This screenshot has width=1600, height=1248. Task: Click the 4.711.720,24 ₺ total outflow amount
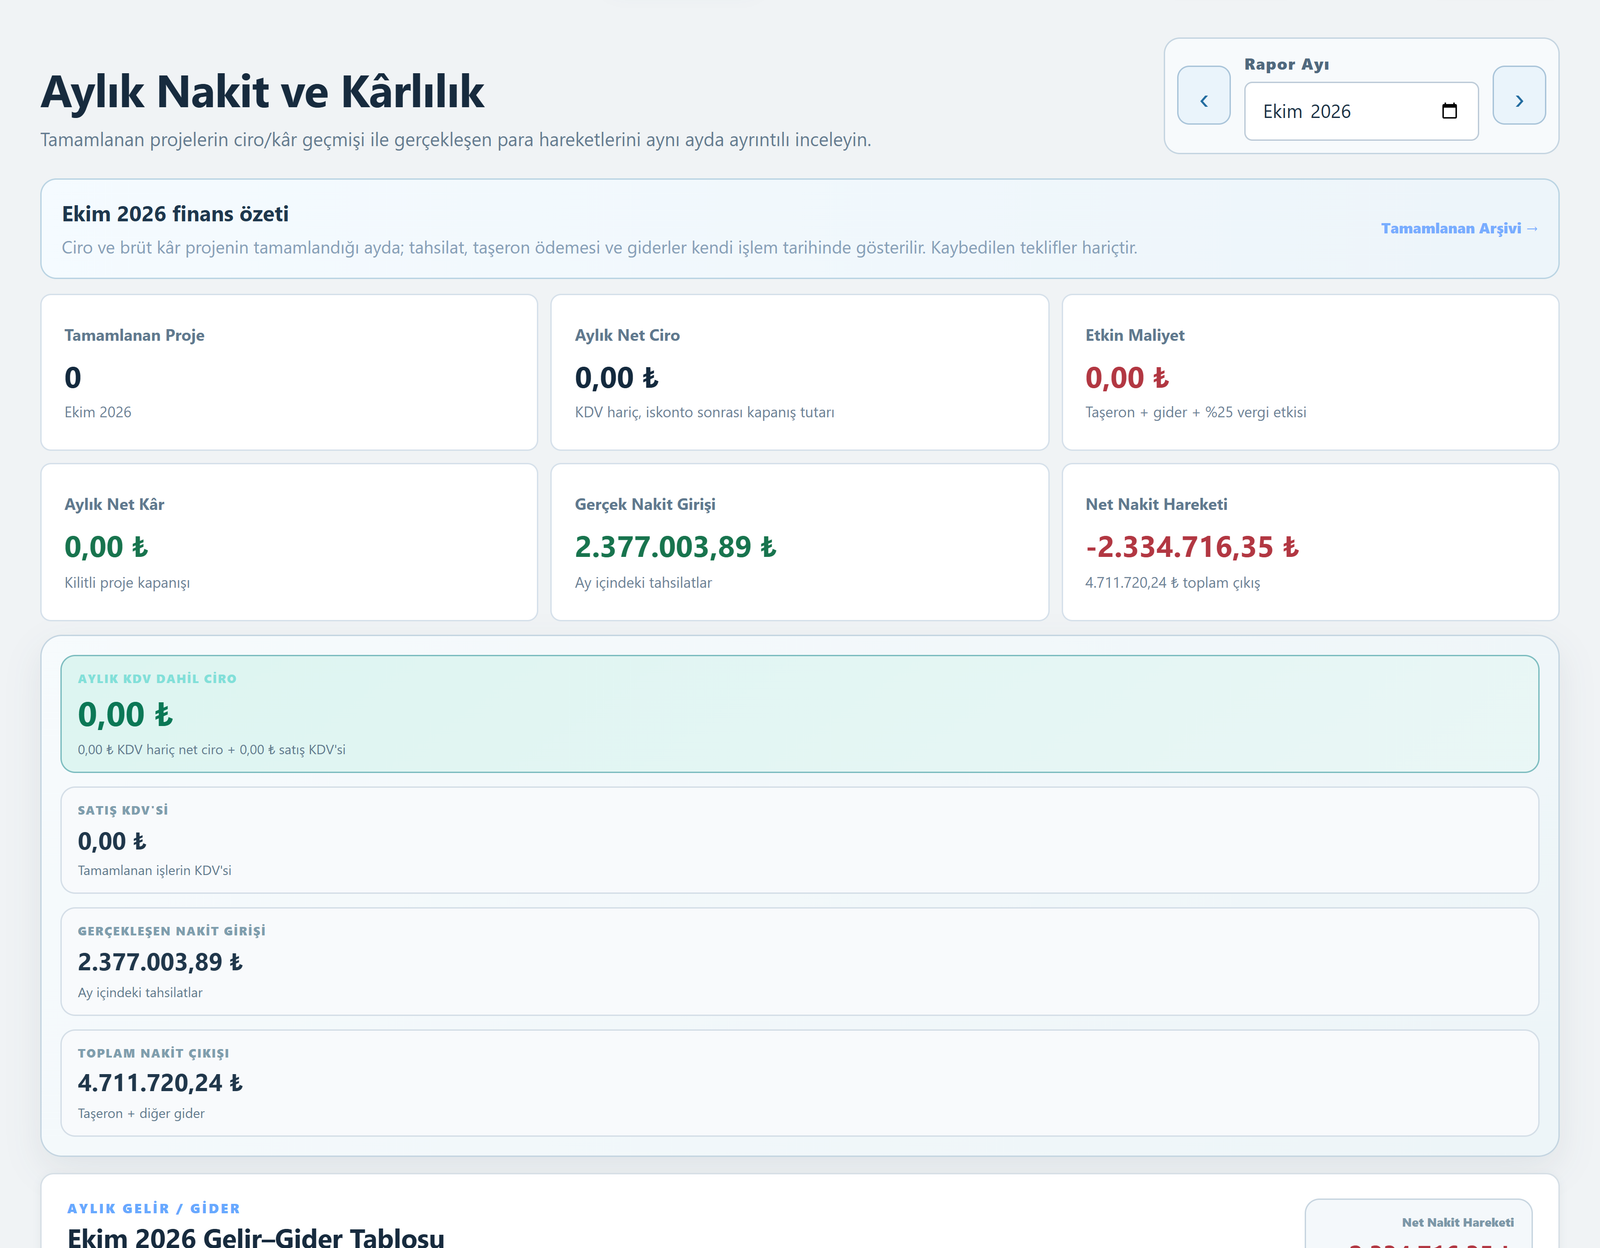(160, 1083)
